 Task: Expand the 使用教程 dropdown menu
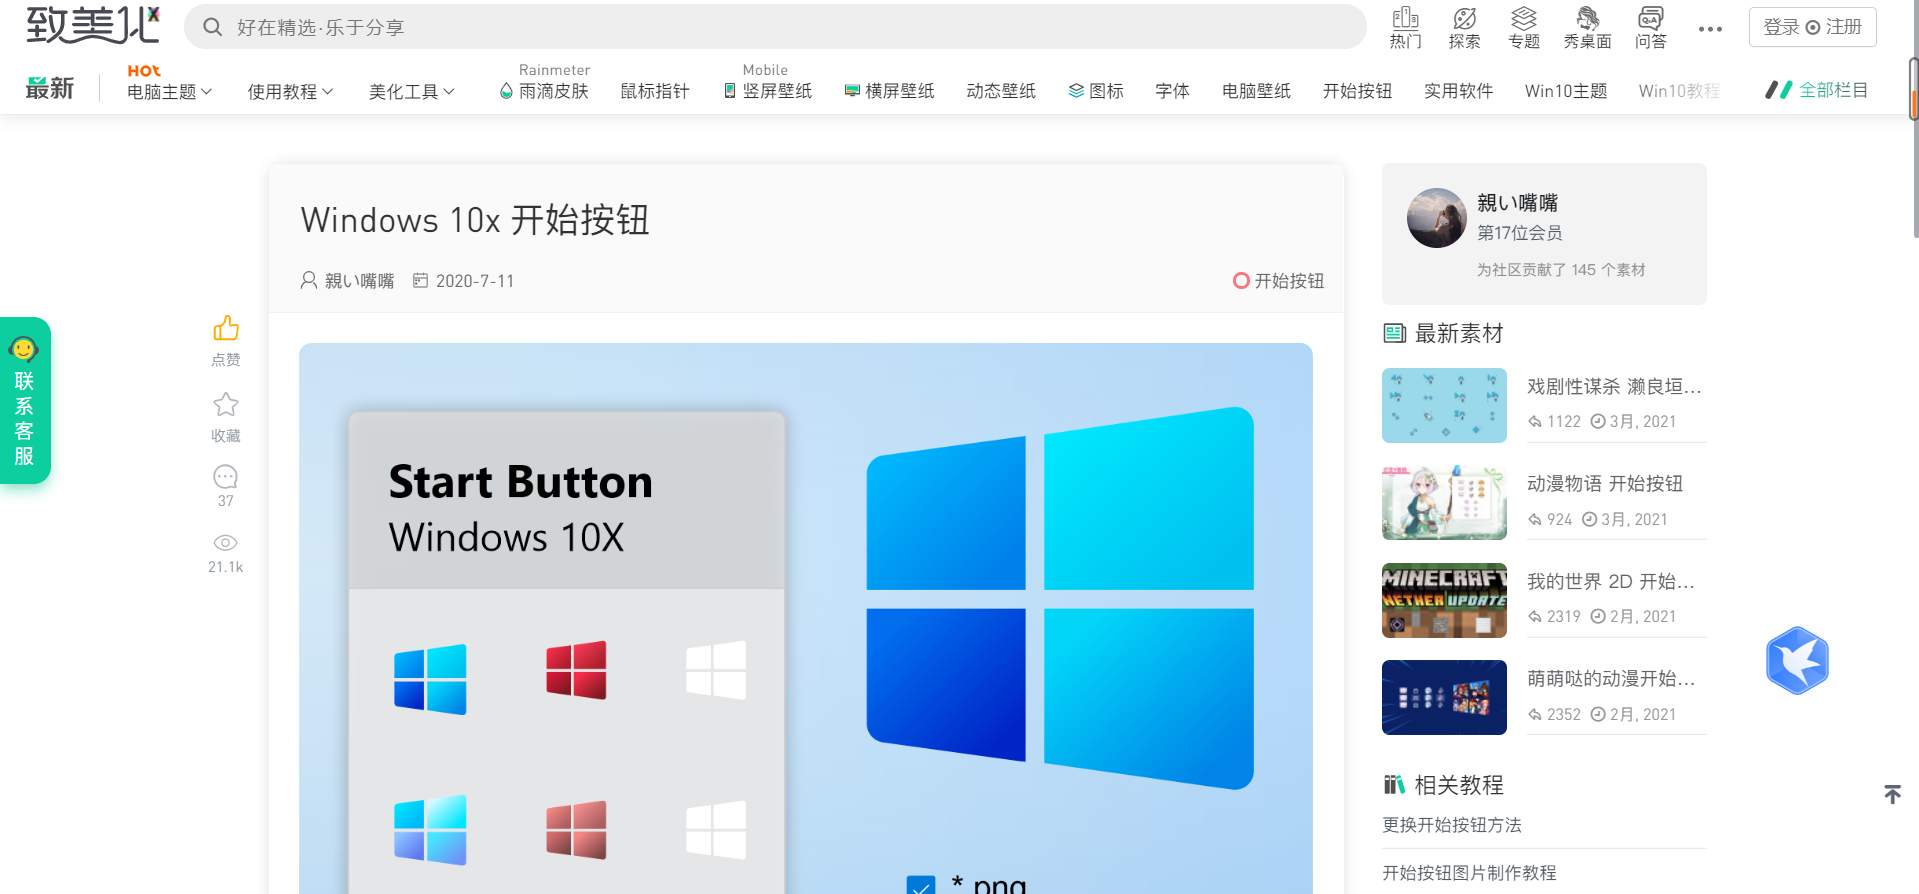[x=290, y=91]
